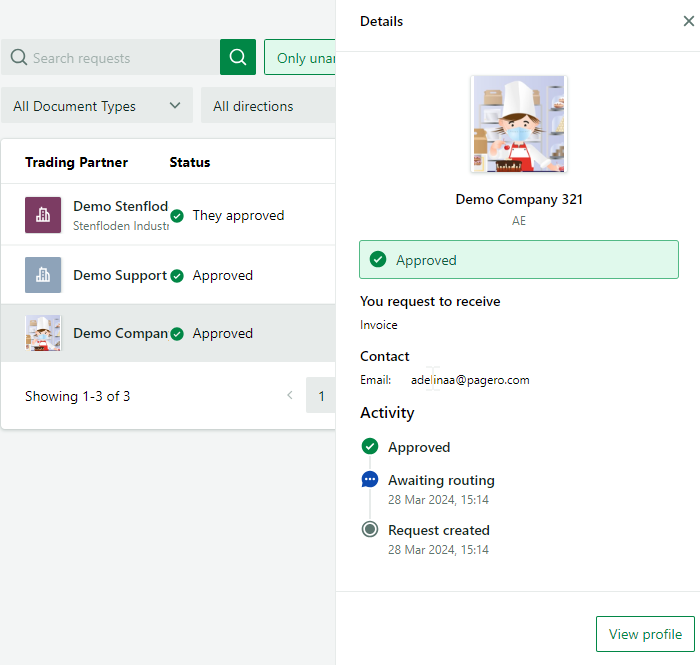700x665 pixels.
Task: Click the Status column header
Action: [190, 162]
